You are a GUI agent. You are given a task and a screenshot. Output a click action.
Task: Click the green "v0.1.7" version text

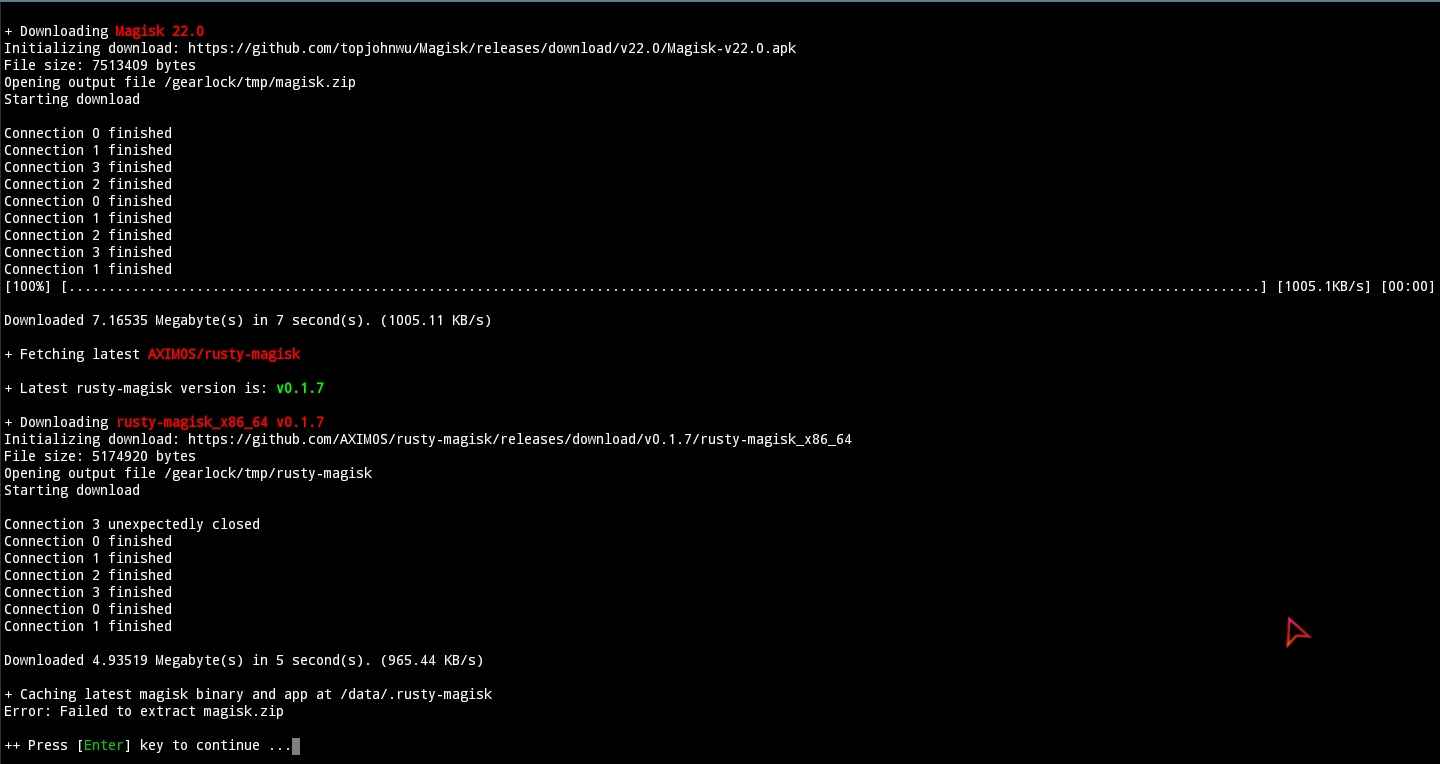[x=300, y=388]
